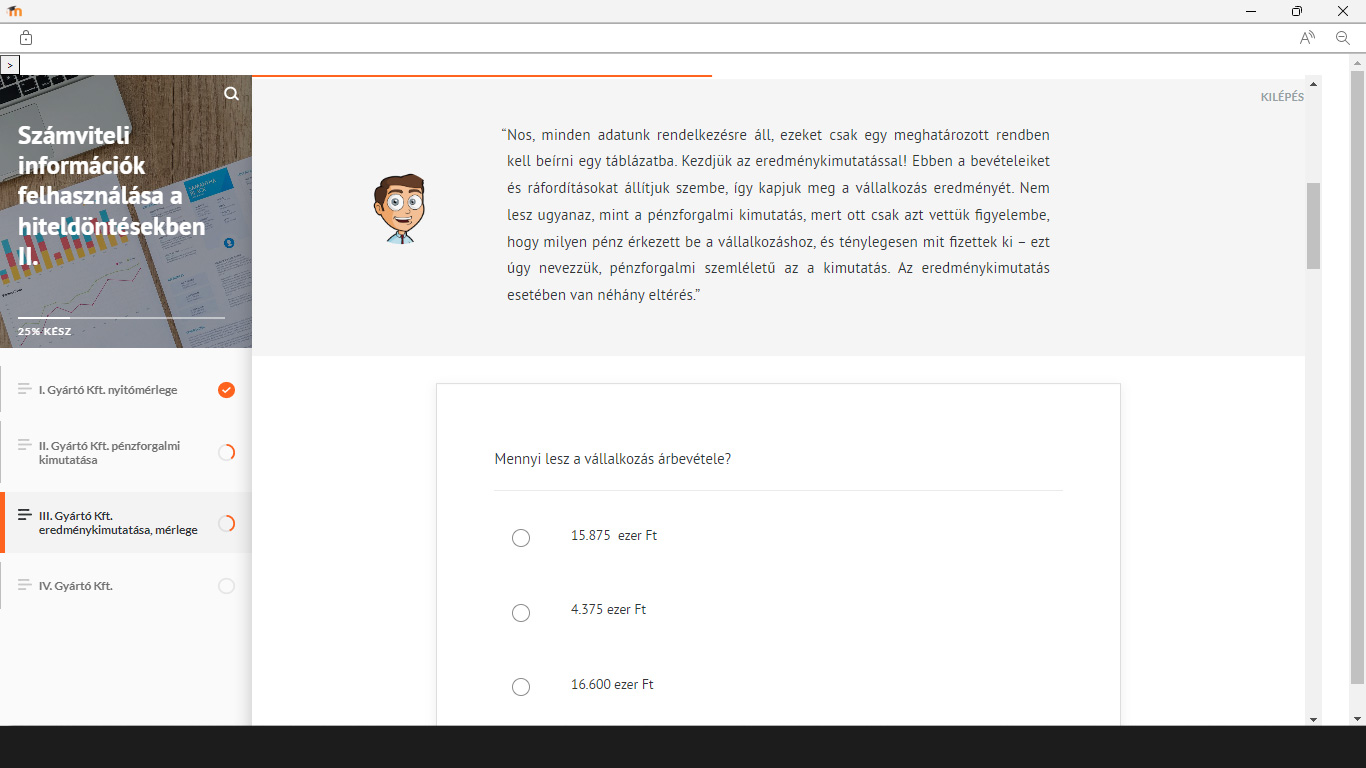The image size is (1366, 768).
Task: Click progress circle of pénzforgalmi kimutatása lesson
Action: tap(226, 453)
